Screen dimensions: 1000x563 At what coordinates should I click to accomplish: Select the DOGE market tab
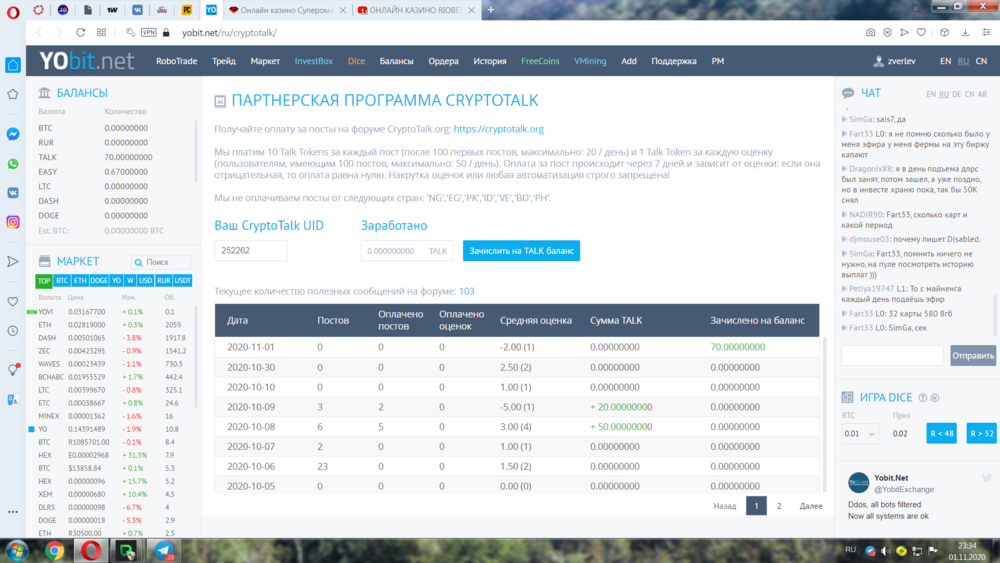pos(99,281)
